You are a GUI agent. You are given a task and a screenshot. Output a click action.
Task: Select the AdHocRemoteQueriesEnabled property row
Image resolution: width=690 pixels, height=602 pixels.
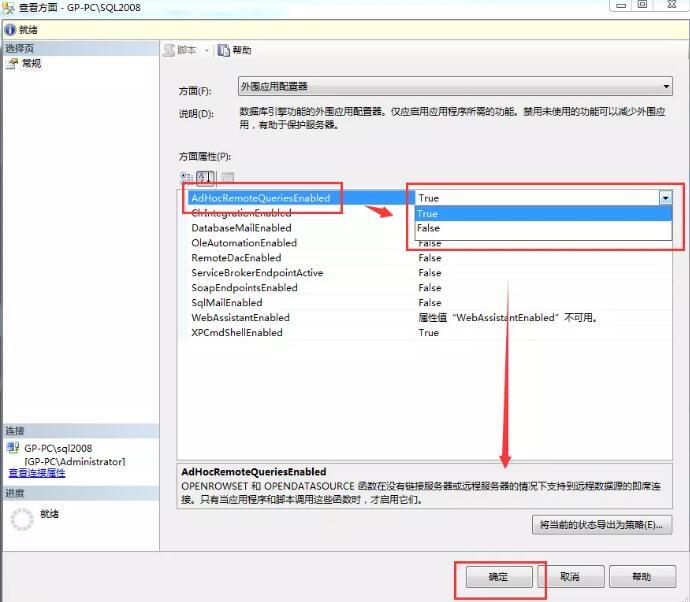(x=261, y=198)
